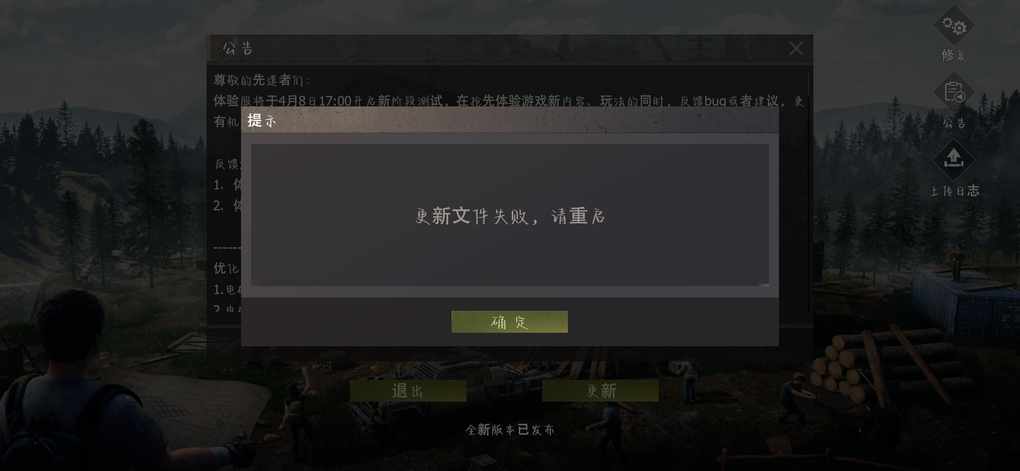
Task: Click the 退出 exit button
Action: click(x=408, y=391)
